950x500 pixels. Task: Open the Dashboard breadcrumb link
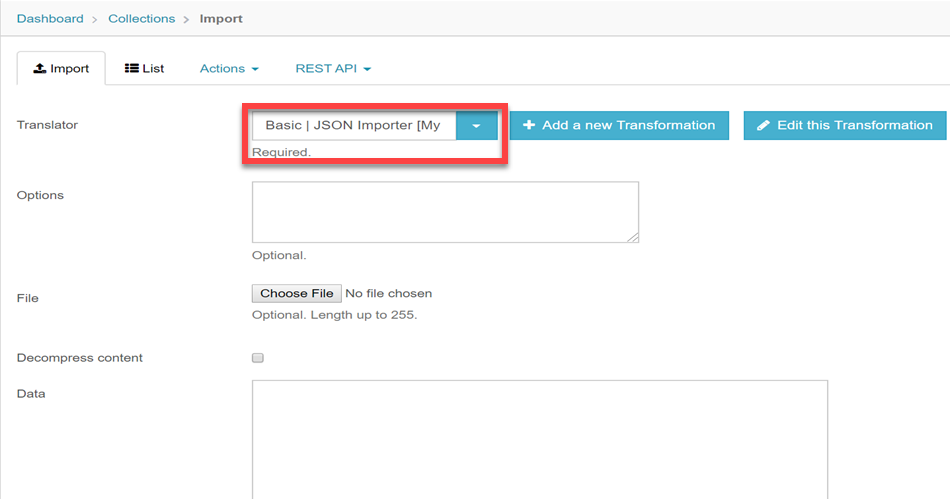(x=50, y=19)
